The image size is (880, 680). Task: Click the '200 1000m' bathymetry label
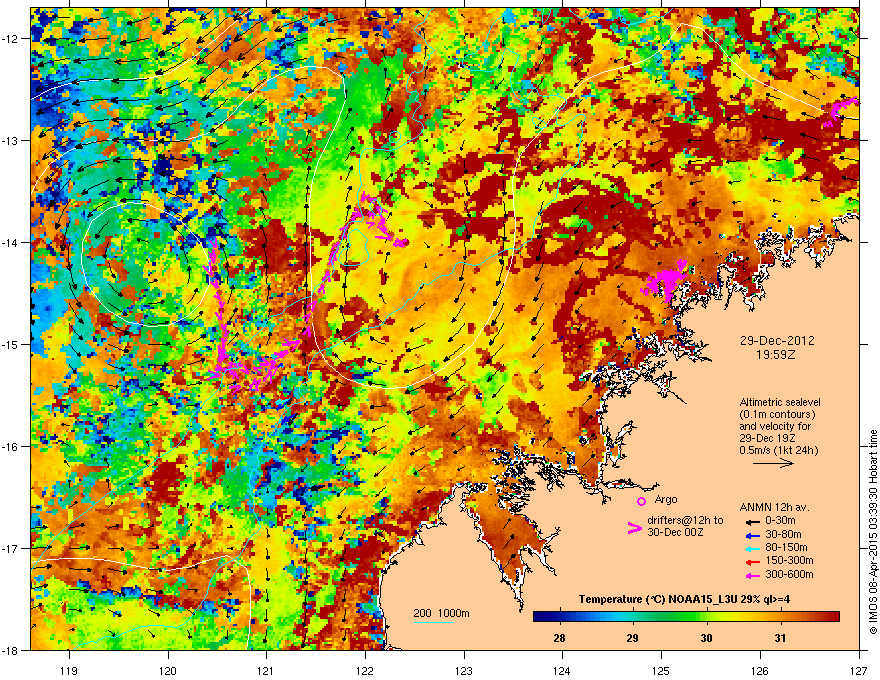click(441, 613)
